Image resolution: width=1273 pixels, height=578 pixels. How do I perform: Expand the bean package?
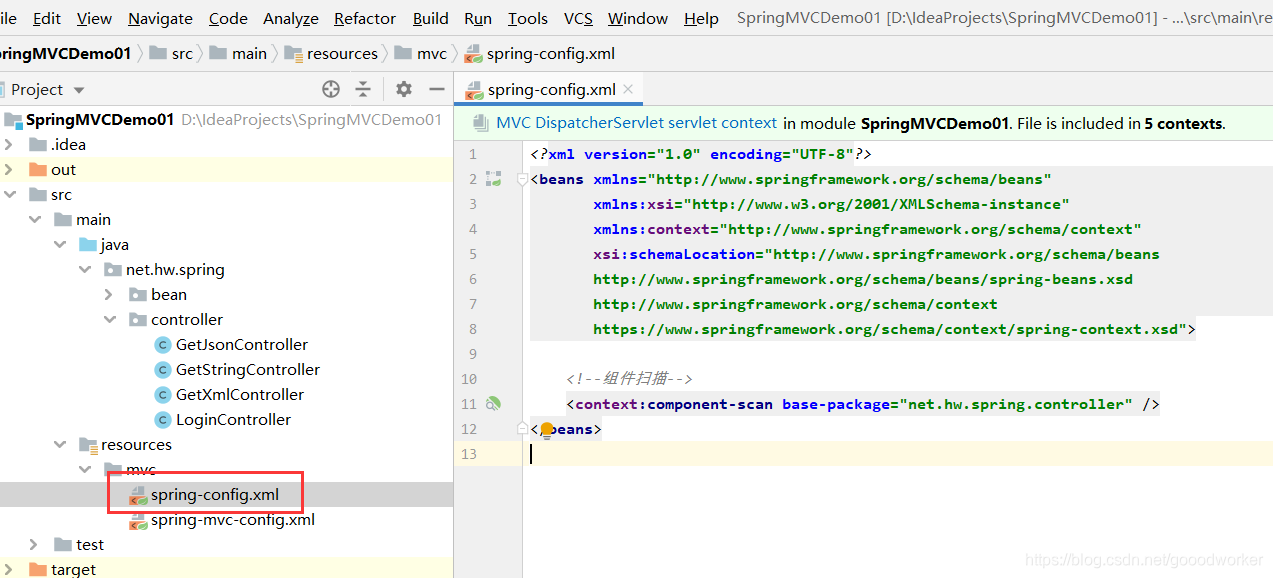pos(109,294)
